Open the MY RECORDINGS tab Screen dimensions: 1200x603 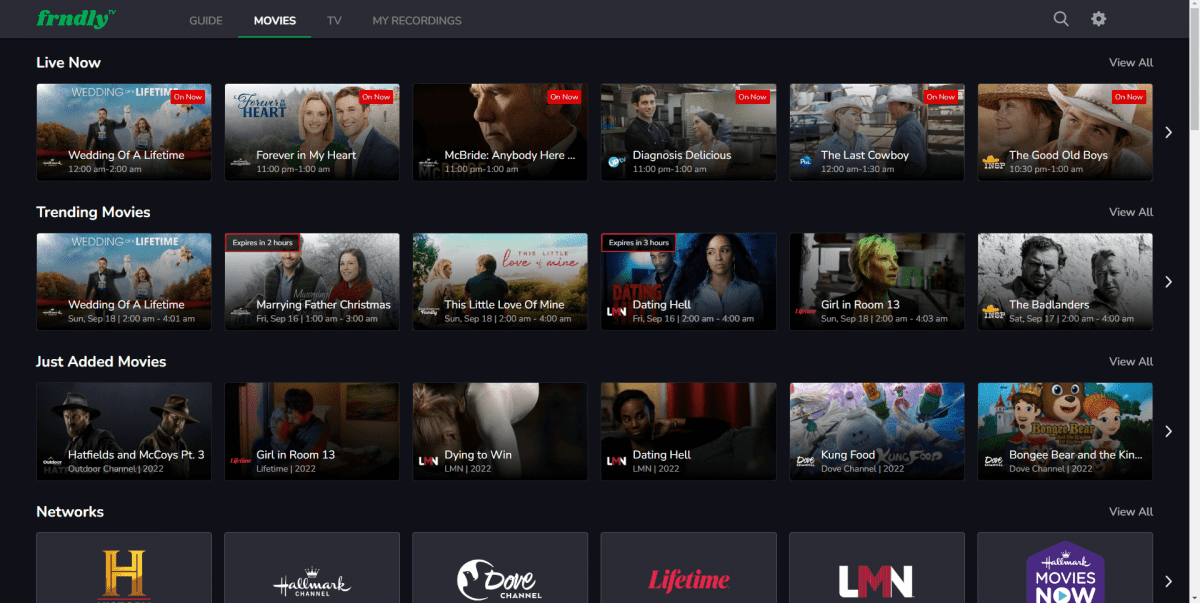coord(417,20)
